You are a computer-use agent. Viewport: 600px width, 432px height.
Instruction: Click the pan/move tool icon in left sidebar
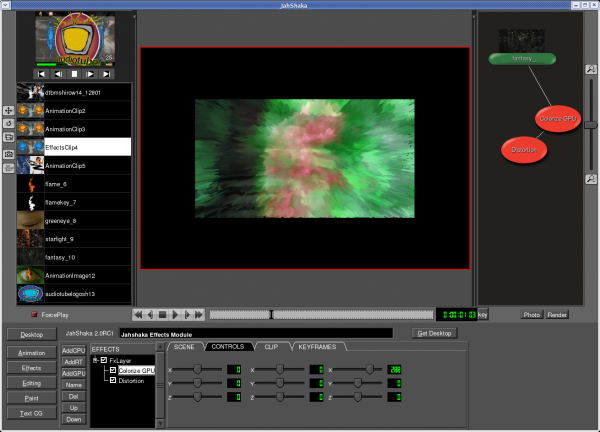(8, 110)
